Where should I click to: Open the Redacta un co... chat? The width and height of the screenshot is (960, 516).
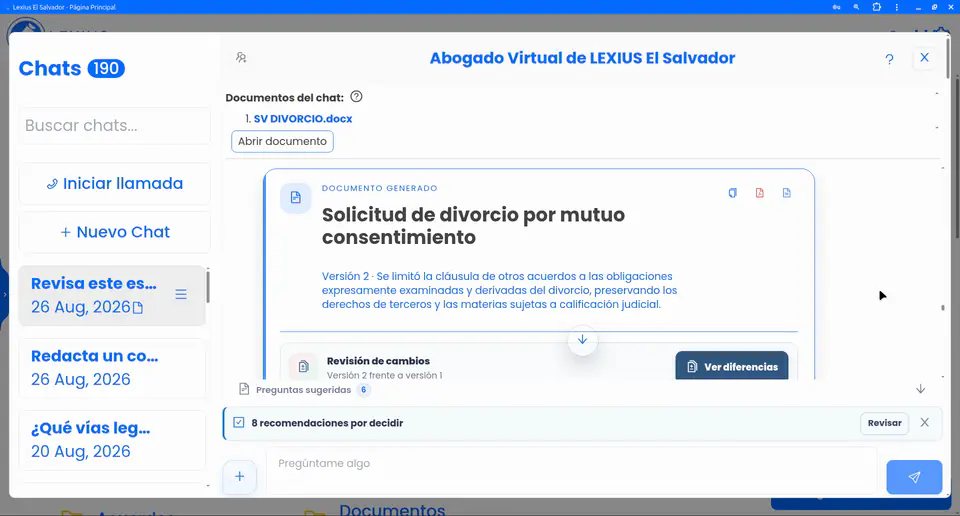pos(112,367)
